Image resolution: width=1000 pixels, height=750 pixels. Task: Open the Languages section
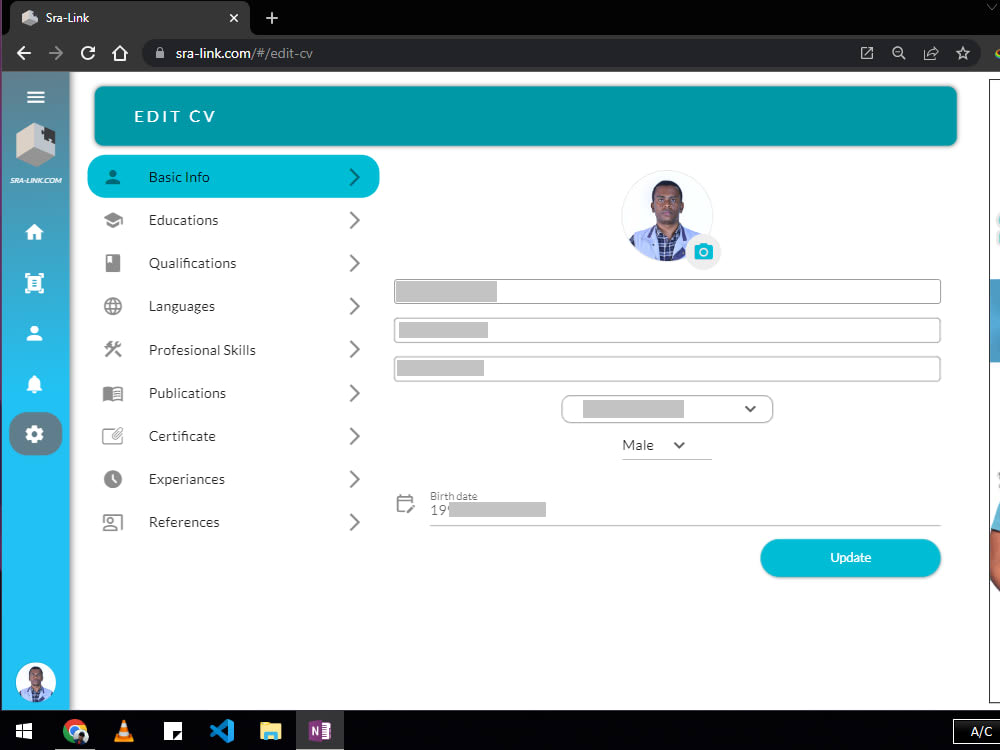click(x=233, y=306)
